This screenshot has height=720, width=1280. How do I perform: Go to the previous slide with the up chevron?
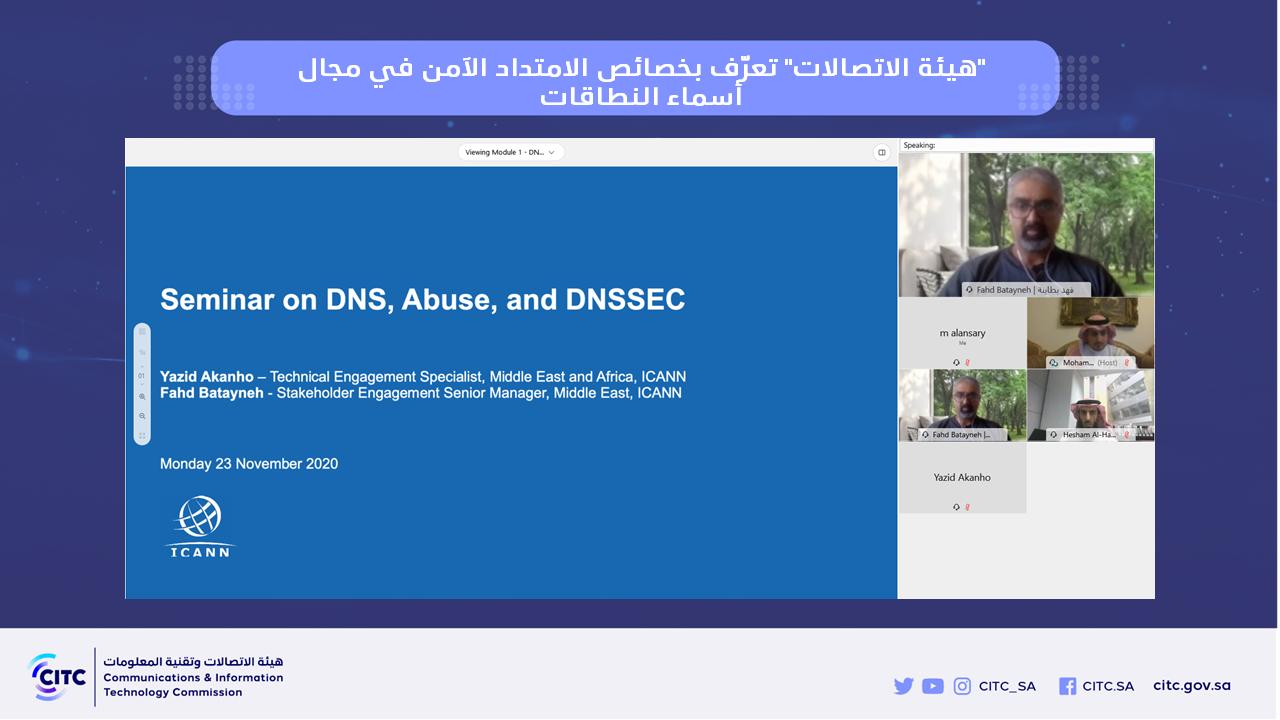pos(142,366)
